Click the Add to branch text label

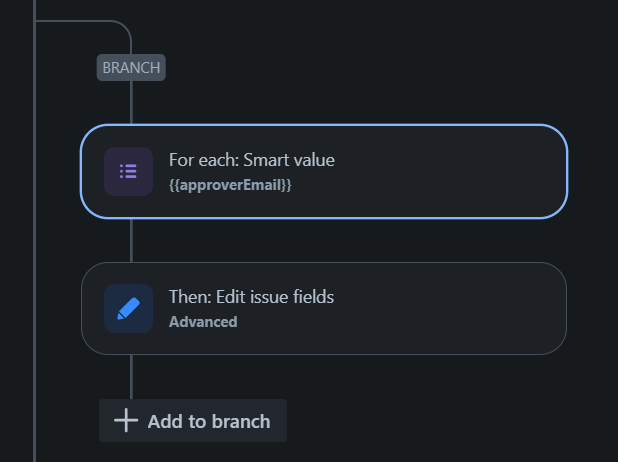[x=209, y=421]
